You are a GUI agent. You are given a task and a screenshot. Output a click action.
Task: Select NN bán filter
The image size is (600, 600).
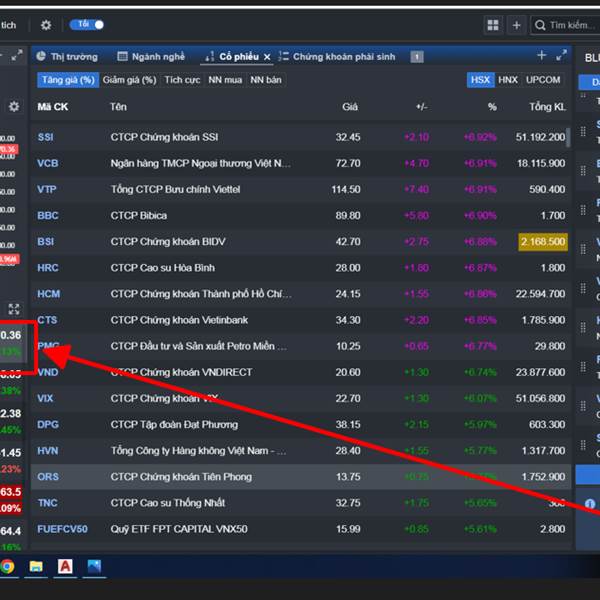point(266,80)
